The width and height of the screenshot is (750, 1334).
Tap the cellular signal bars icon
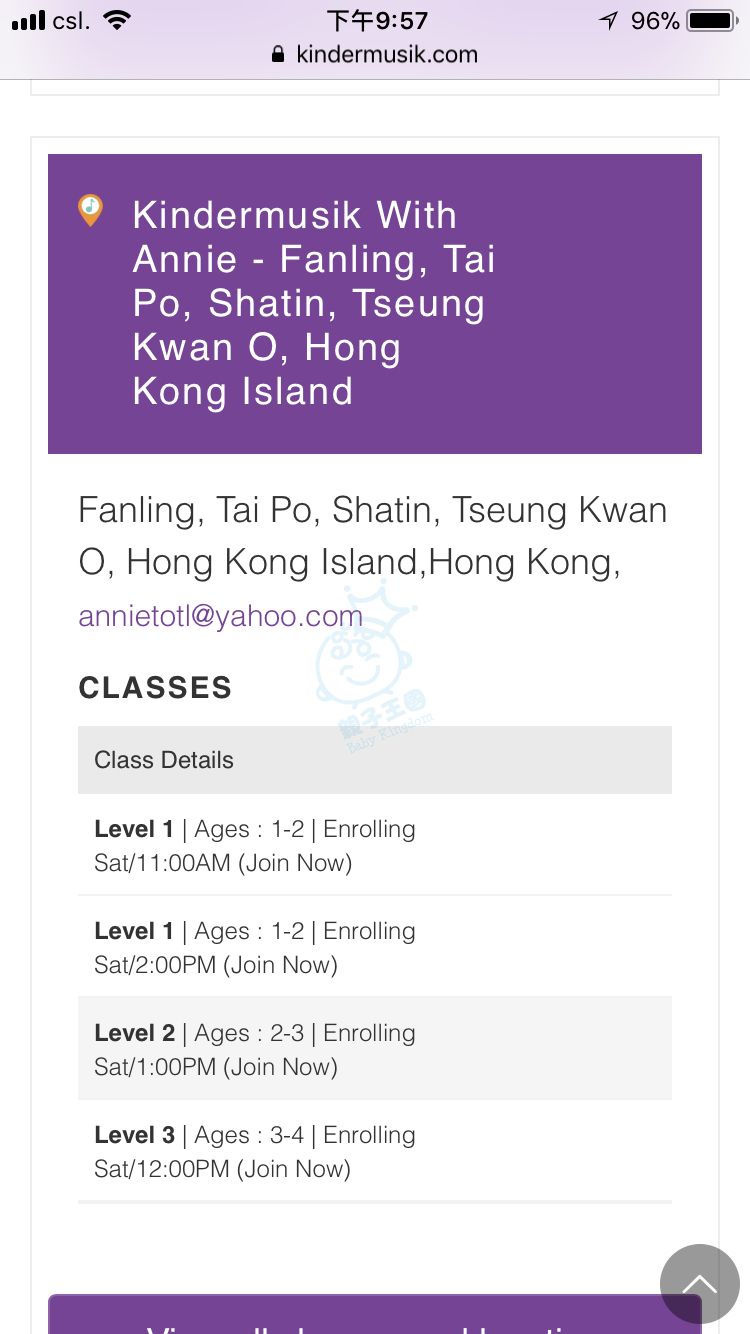(x=29, y=21)
